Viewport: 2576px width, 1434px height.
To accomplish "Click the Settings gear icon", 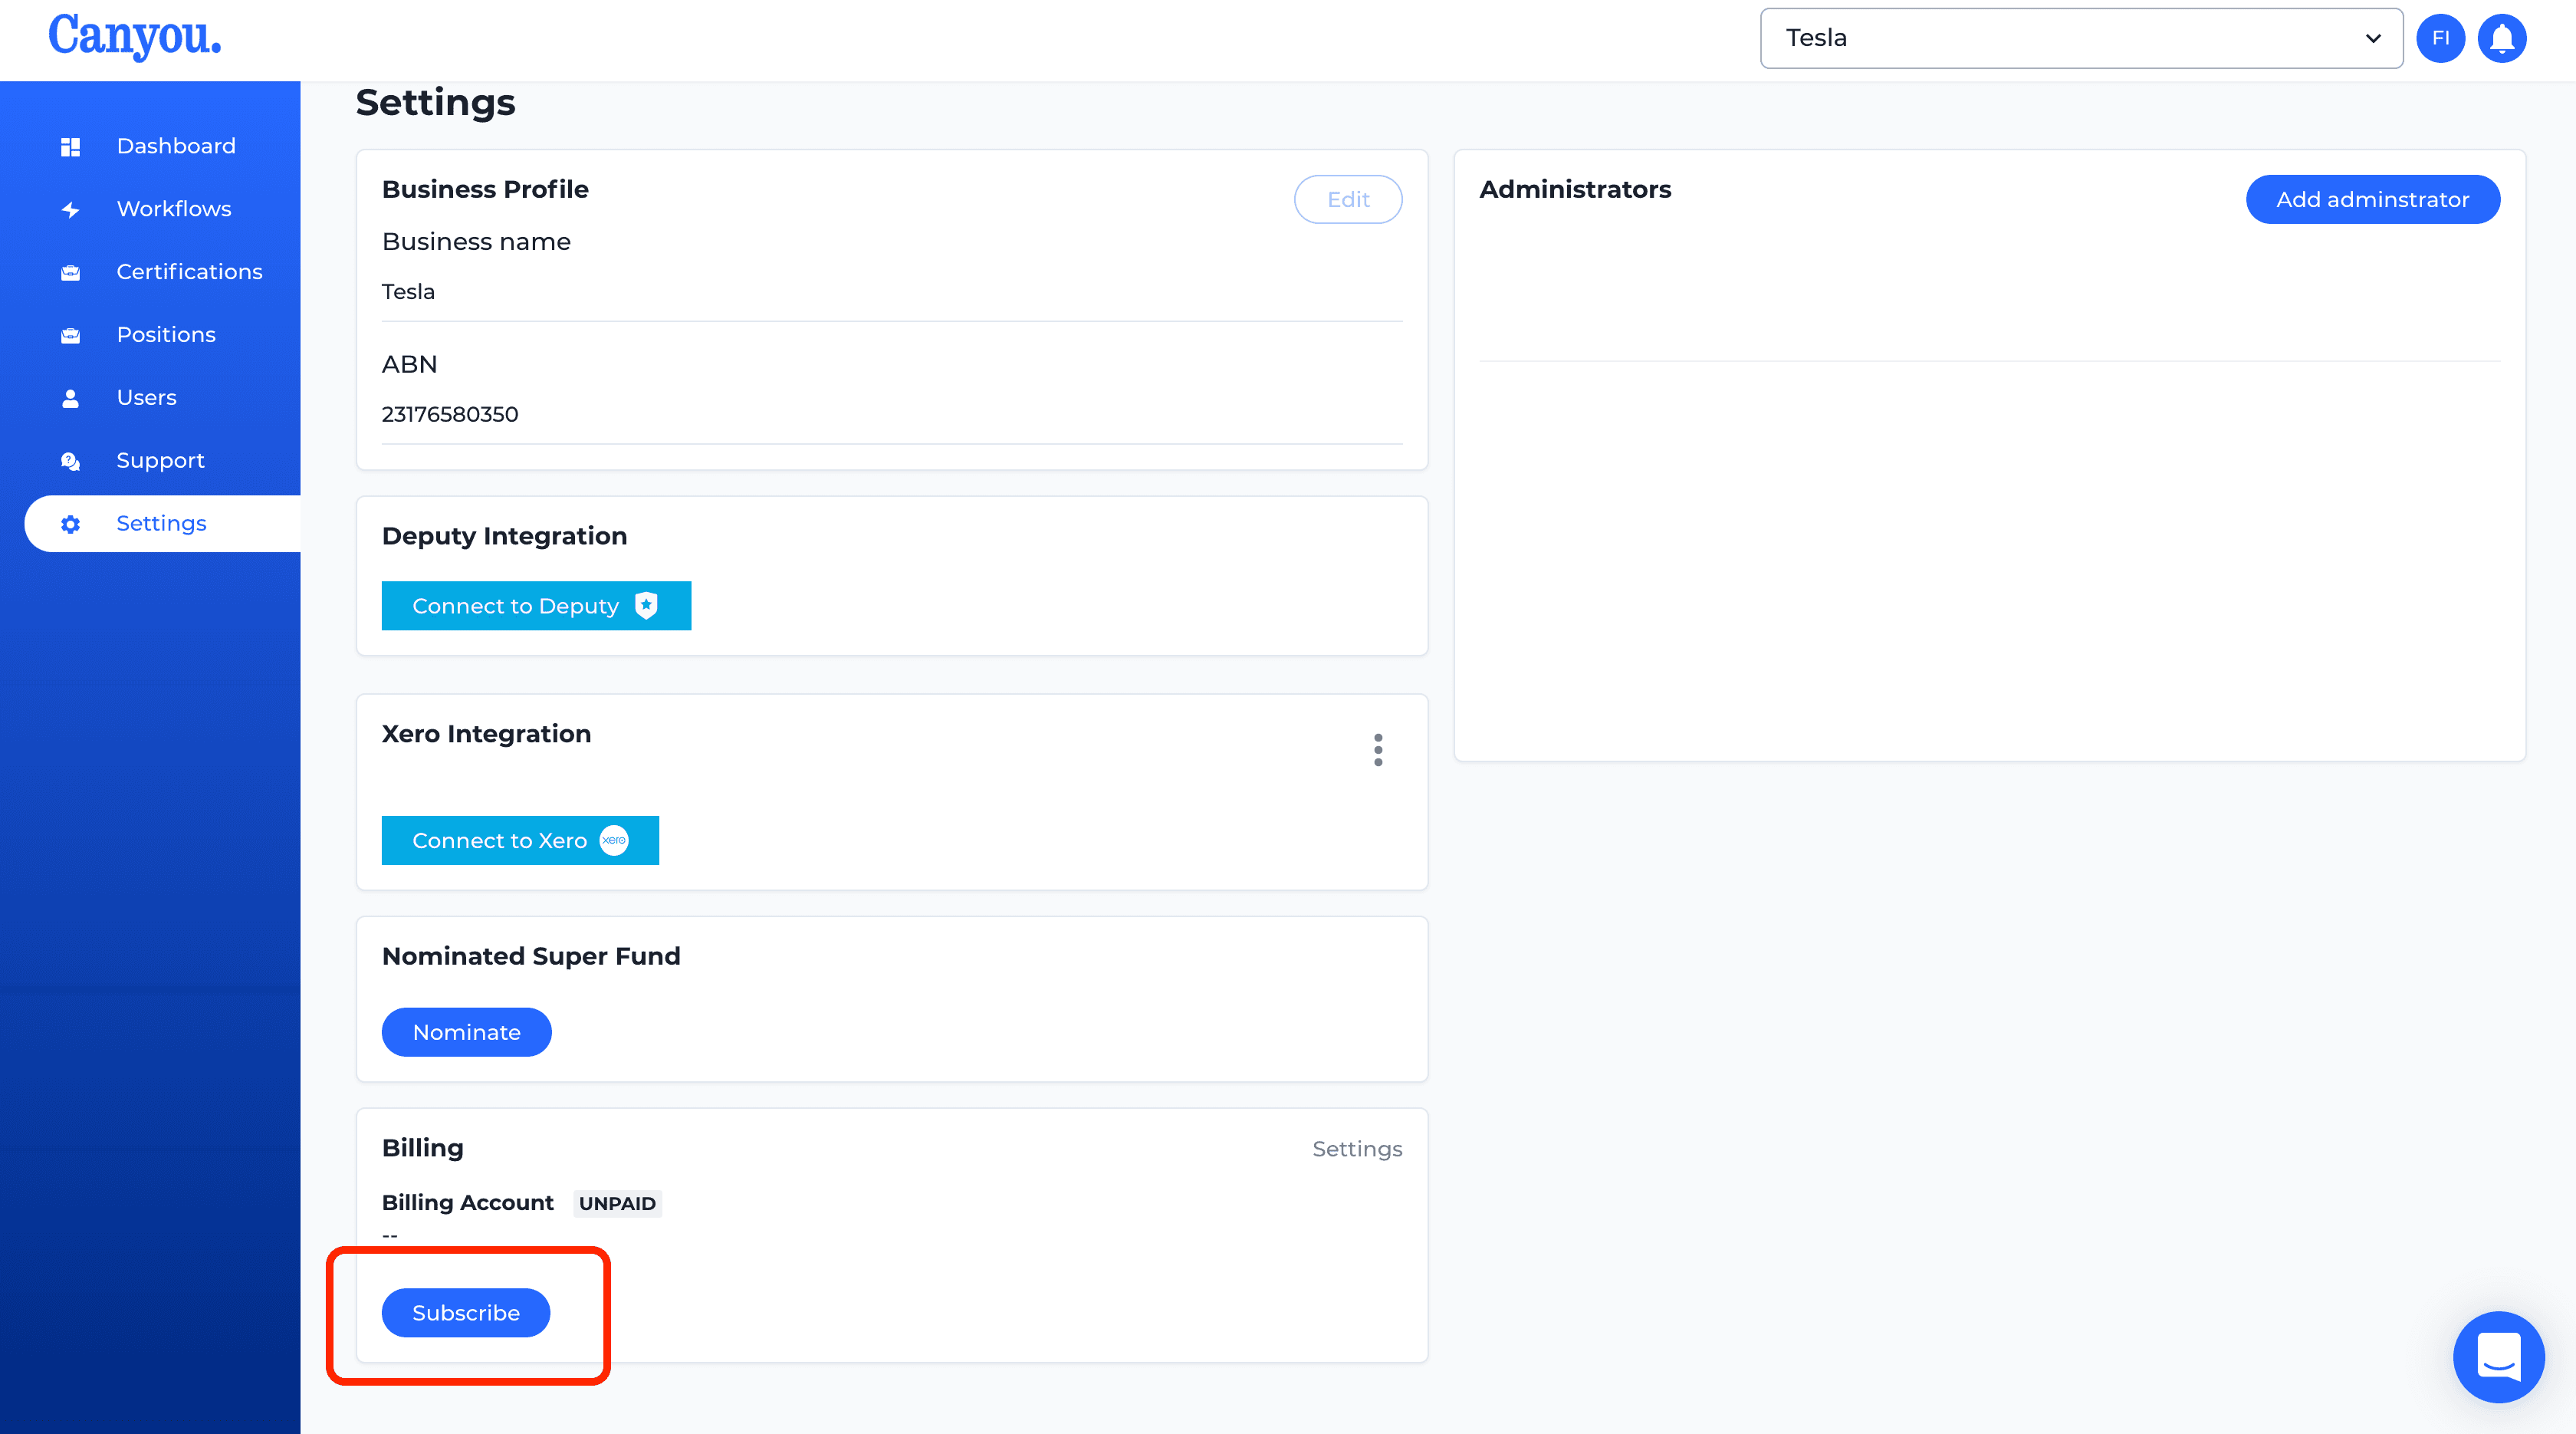I will (x=70, y=525).
